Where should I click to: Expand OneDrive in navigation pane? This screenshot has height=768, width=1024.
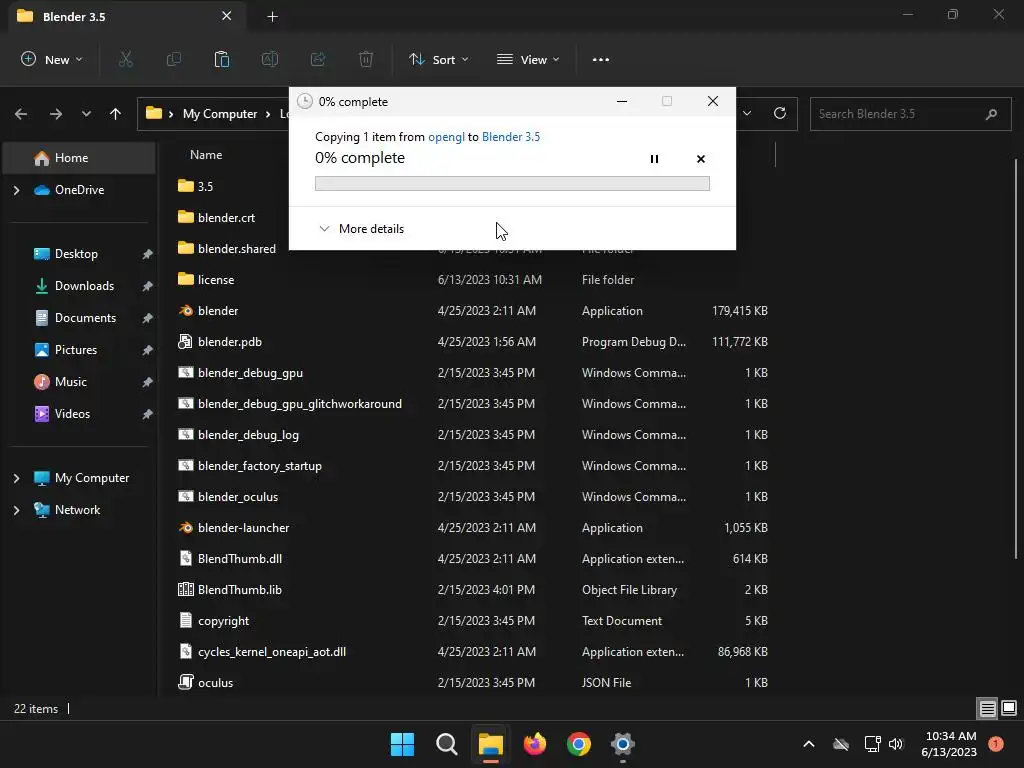[16, 190]
